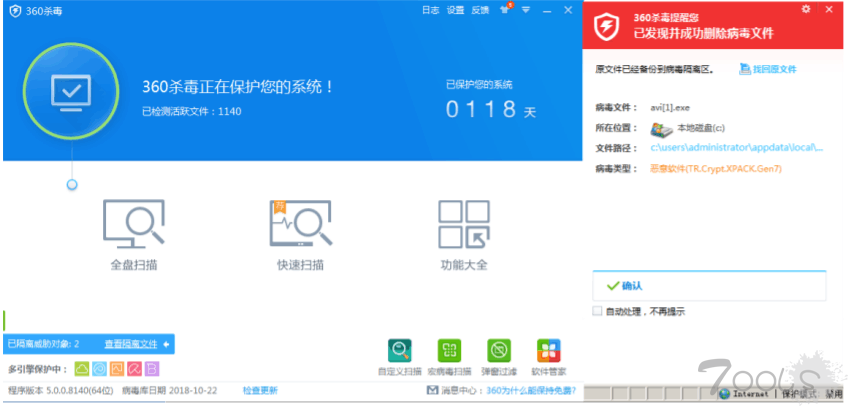Image resolution: width=853 pixels, height=411 pixels.
Task: Click the 0118 protected days counter
Action: pos(481,109)
